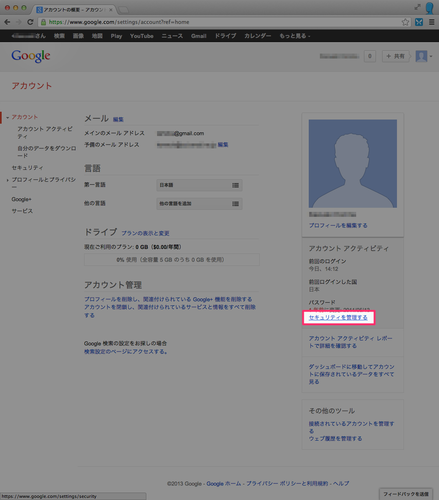Click the セキュリティを管理する link
Image resolution: width=439 pixels, height=500 pixels.
[x=338, y=318]
